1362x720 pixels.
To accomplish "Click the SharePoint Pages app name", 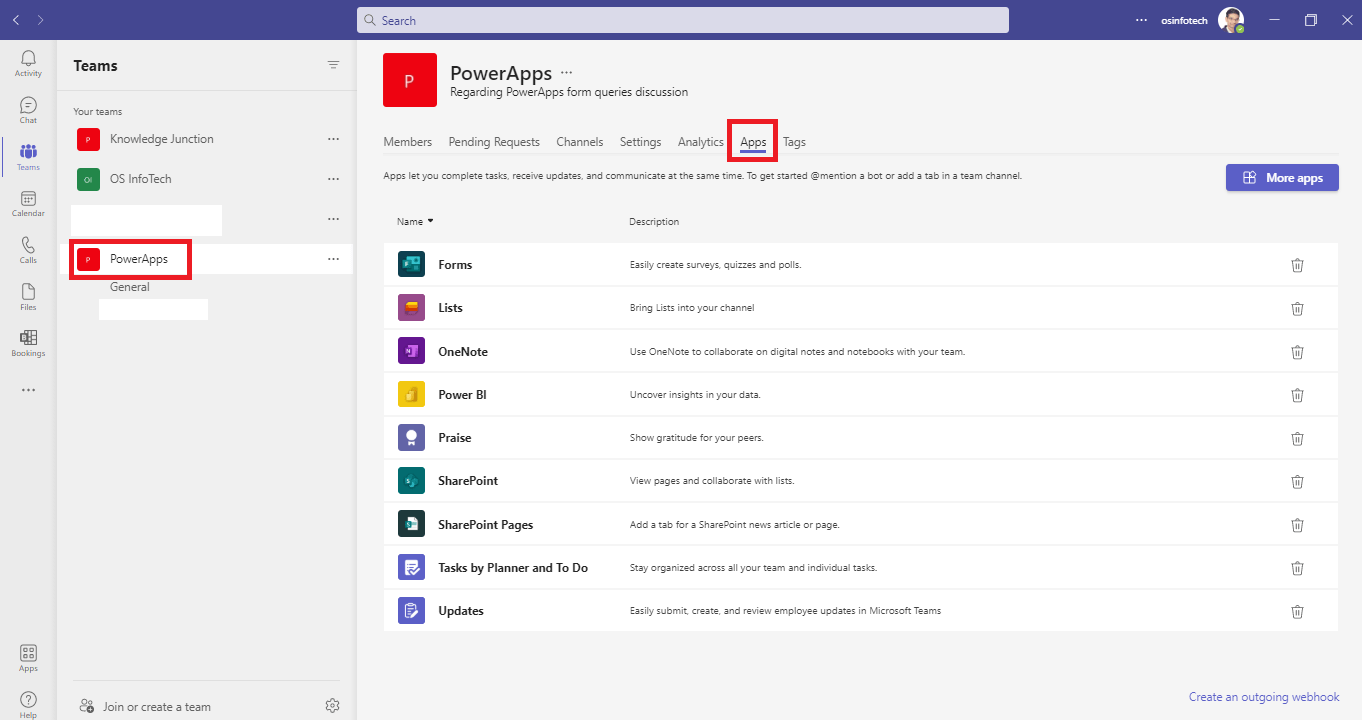I will [x=486, y=525].
